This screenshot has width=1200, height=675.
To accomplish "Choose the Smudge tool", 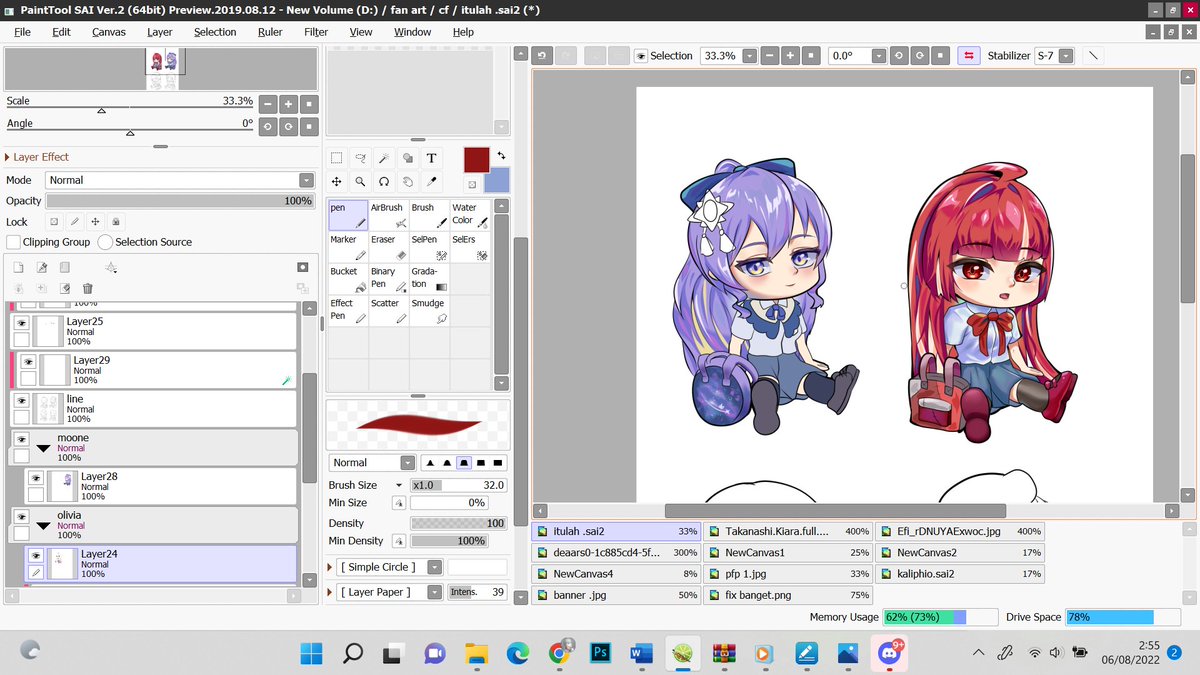I will pos(429,311).
